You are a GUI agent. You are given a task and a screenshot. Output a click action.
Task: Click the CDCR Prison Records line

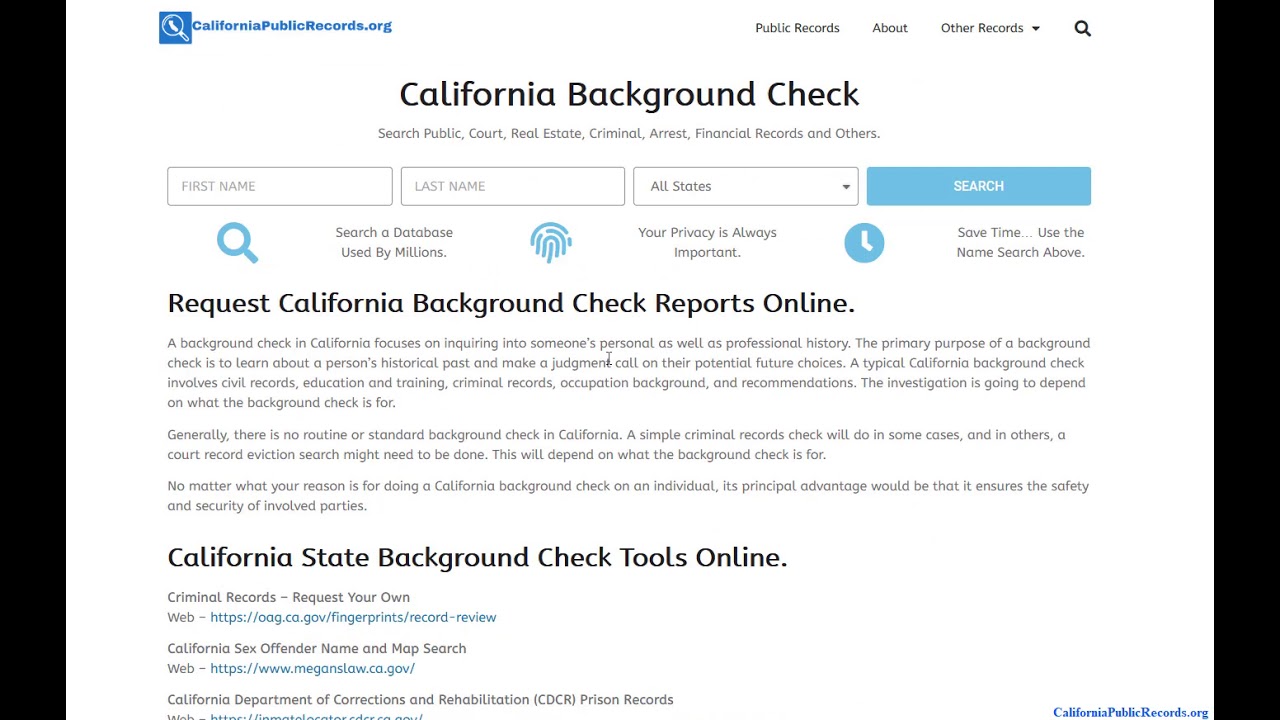420,699
